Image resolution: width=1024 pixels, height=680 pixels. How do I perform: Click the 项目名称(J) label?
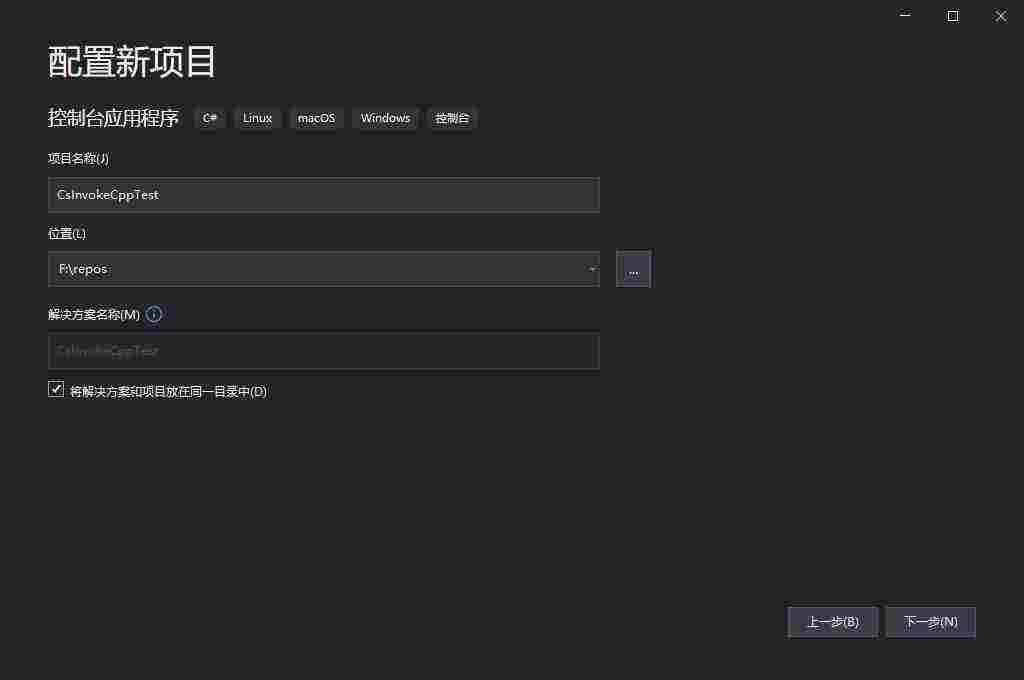point(78,159)
